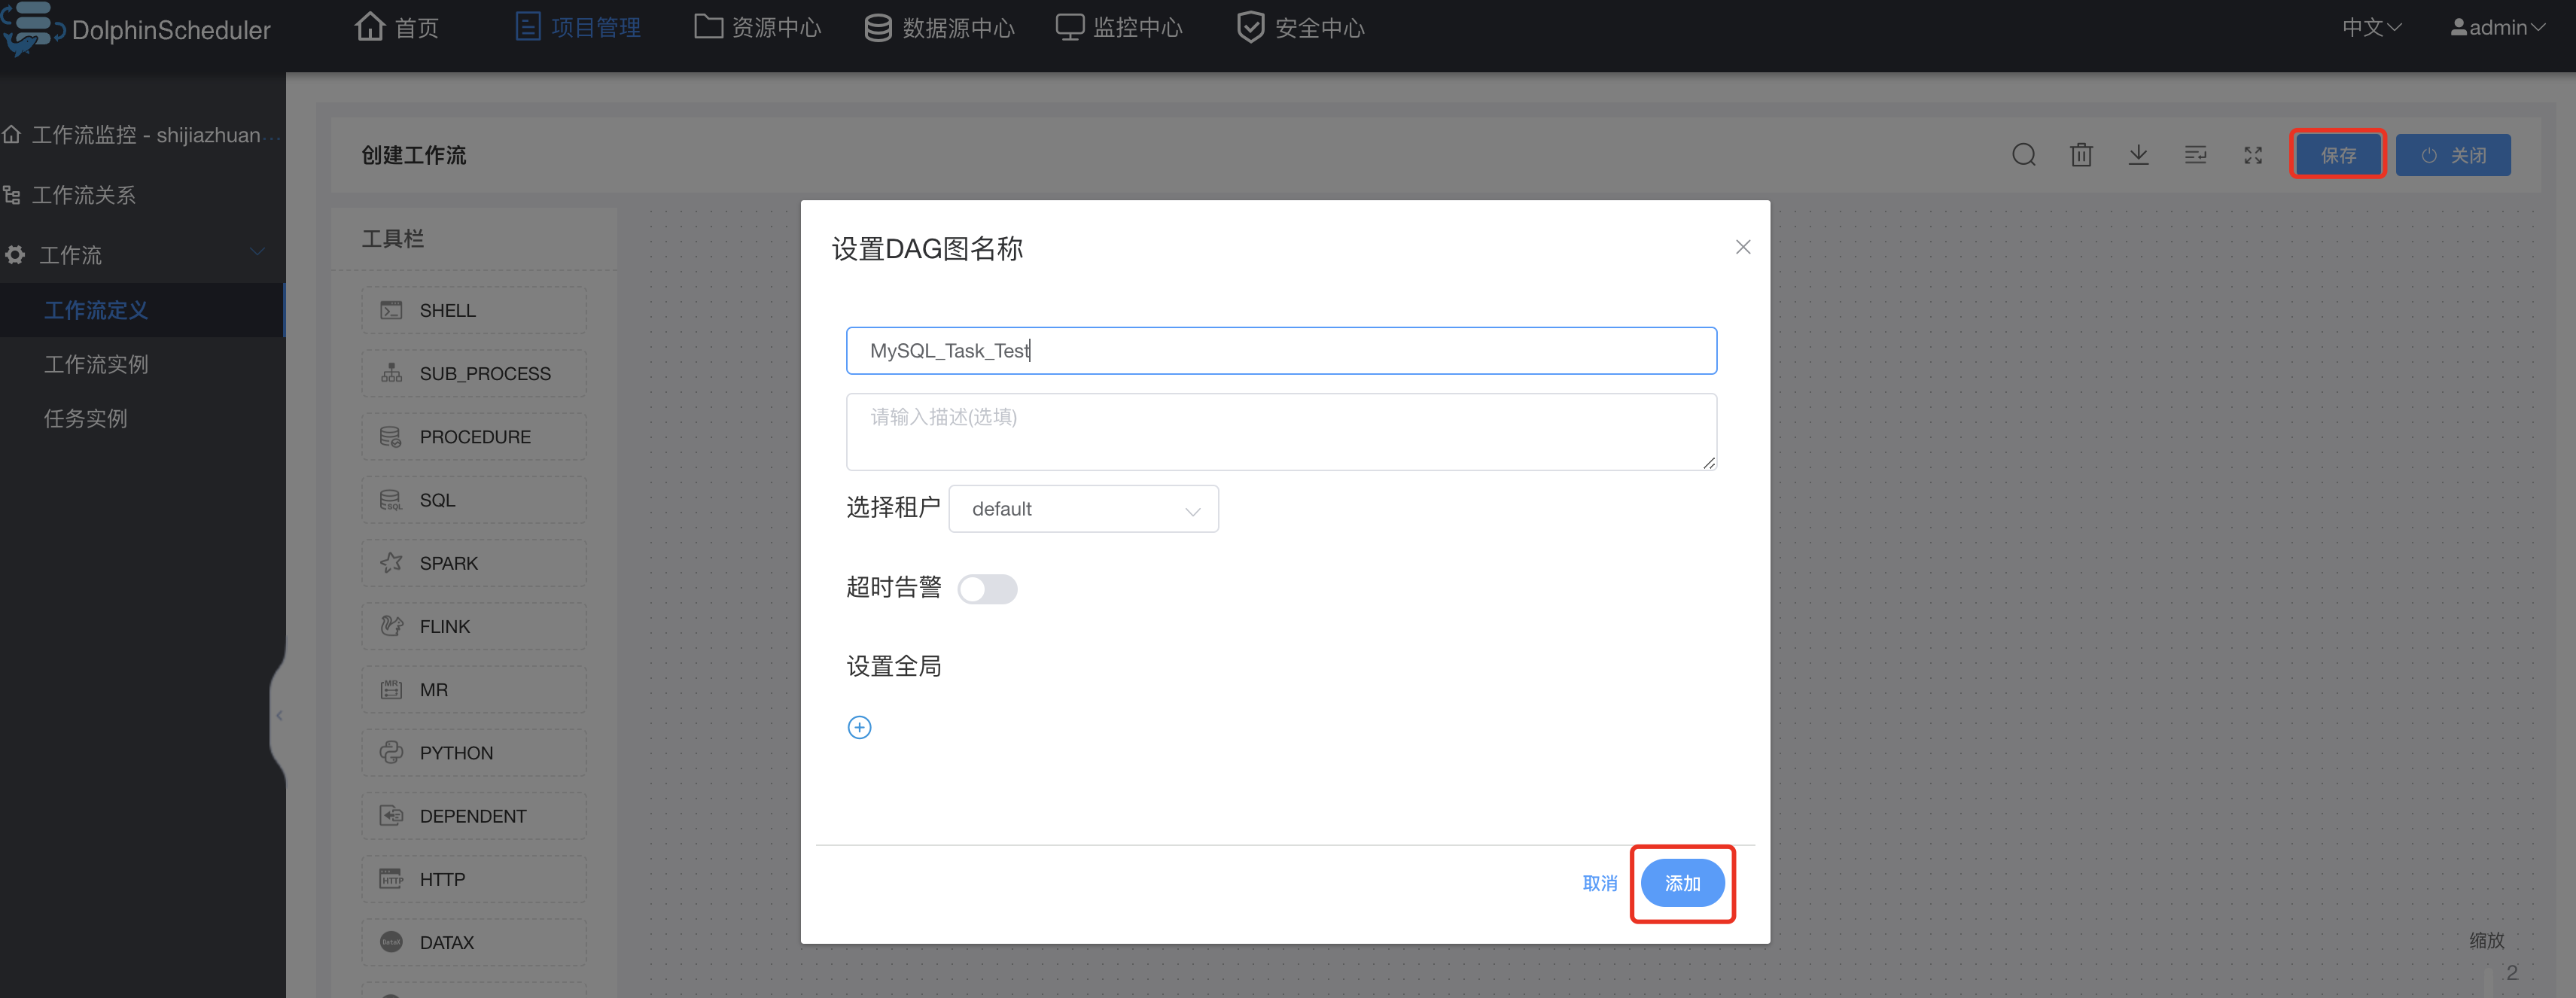
Task: Click the fullscreen expand icon
Action: point(2252,155)
